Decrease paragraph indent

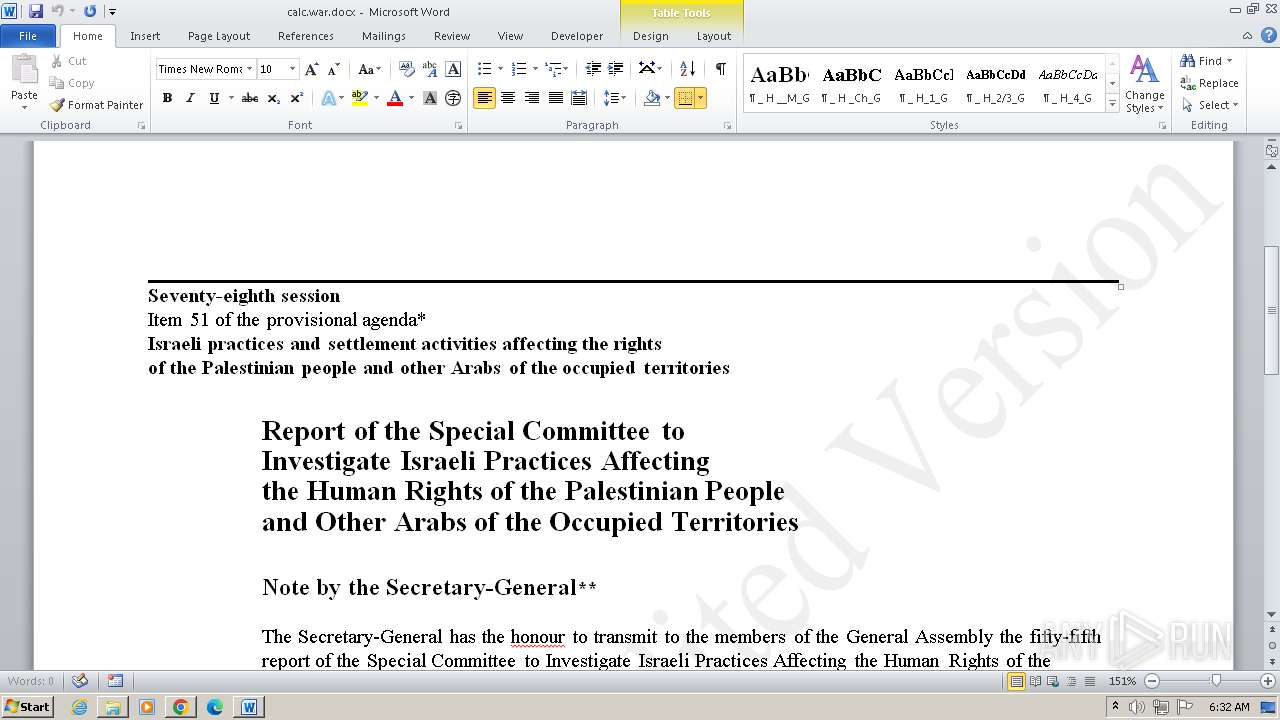593,69
